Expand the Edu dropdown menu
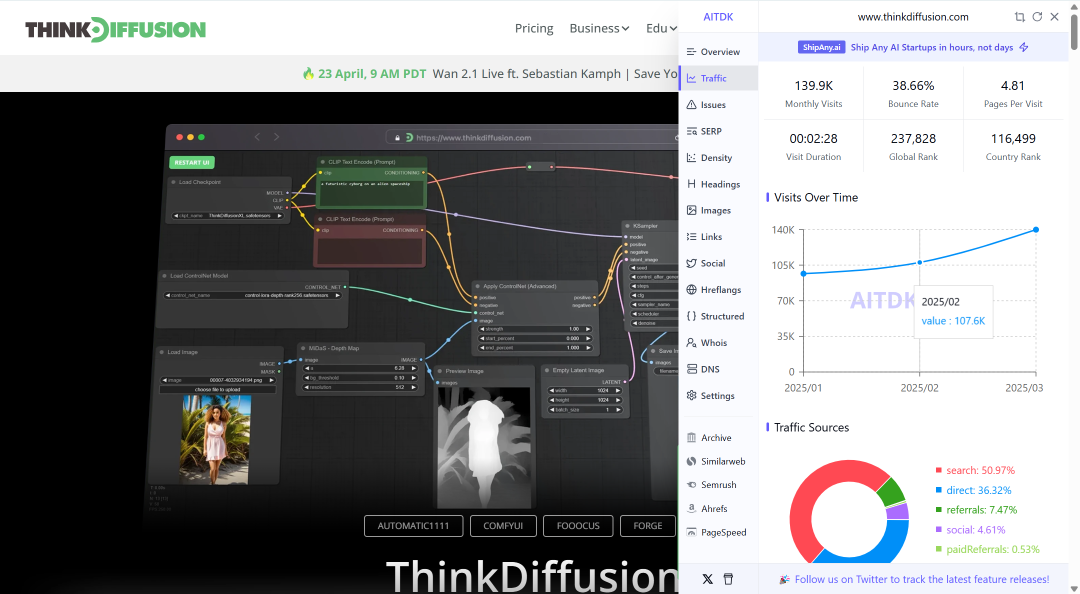Screen dimensions: 1080x594 point(661,28)
